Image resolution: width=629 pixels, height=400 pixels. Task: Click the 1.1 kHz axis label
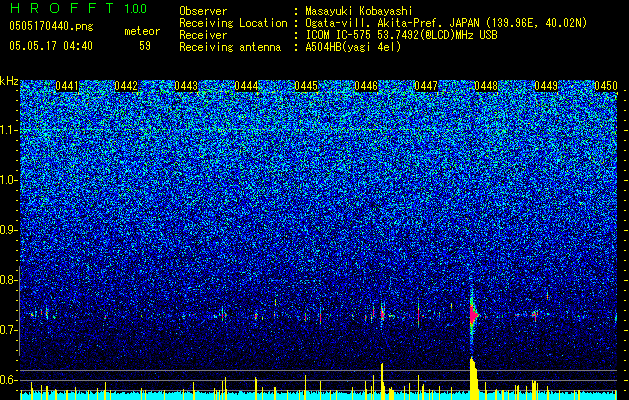[9, 130]
